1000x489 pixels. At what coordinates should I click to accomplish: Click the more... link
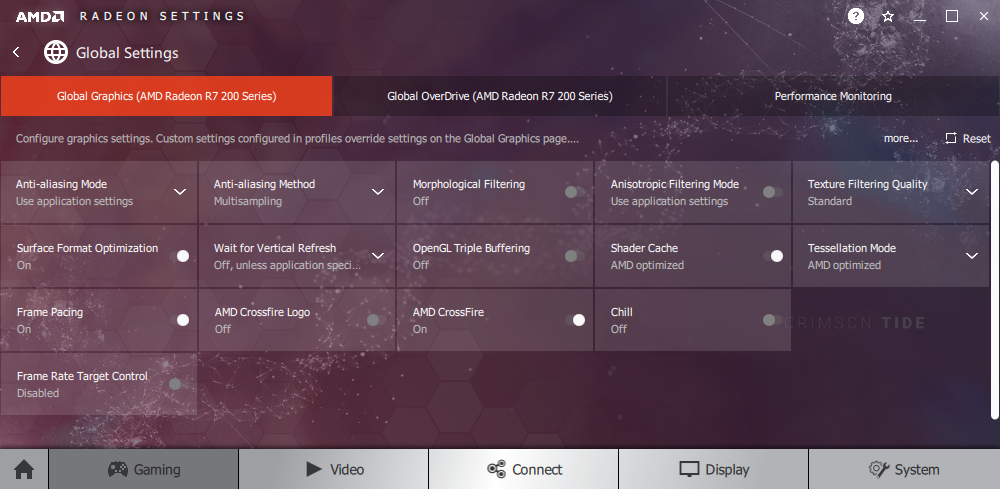(901, 138)
